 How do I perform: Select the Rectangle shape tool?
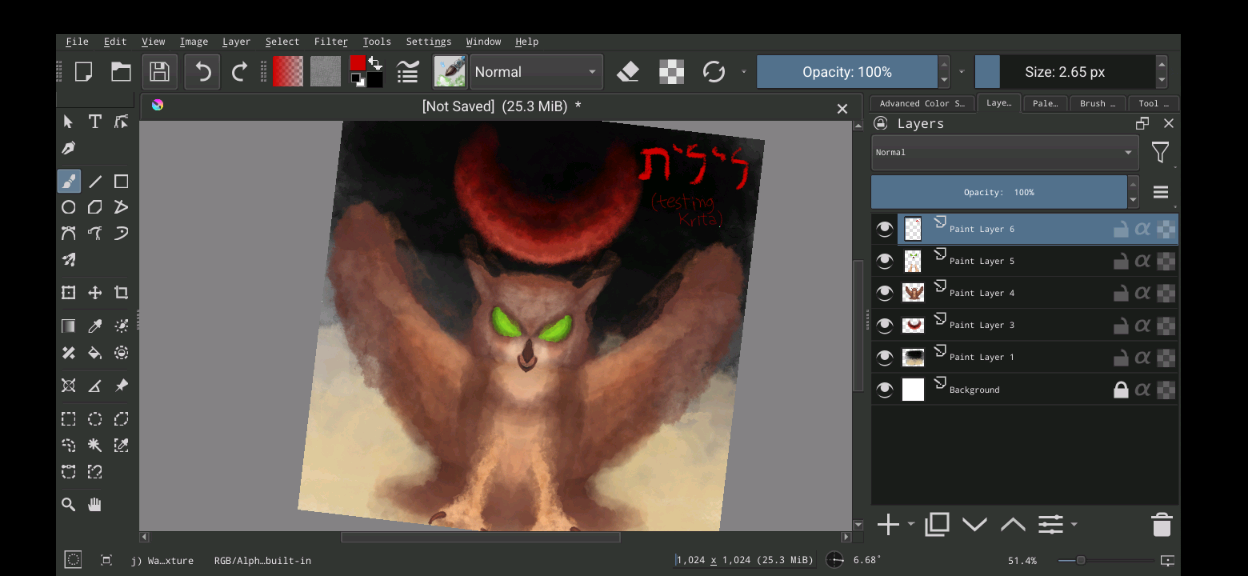(x=121, y=181)
